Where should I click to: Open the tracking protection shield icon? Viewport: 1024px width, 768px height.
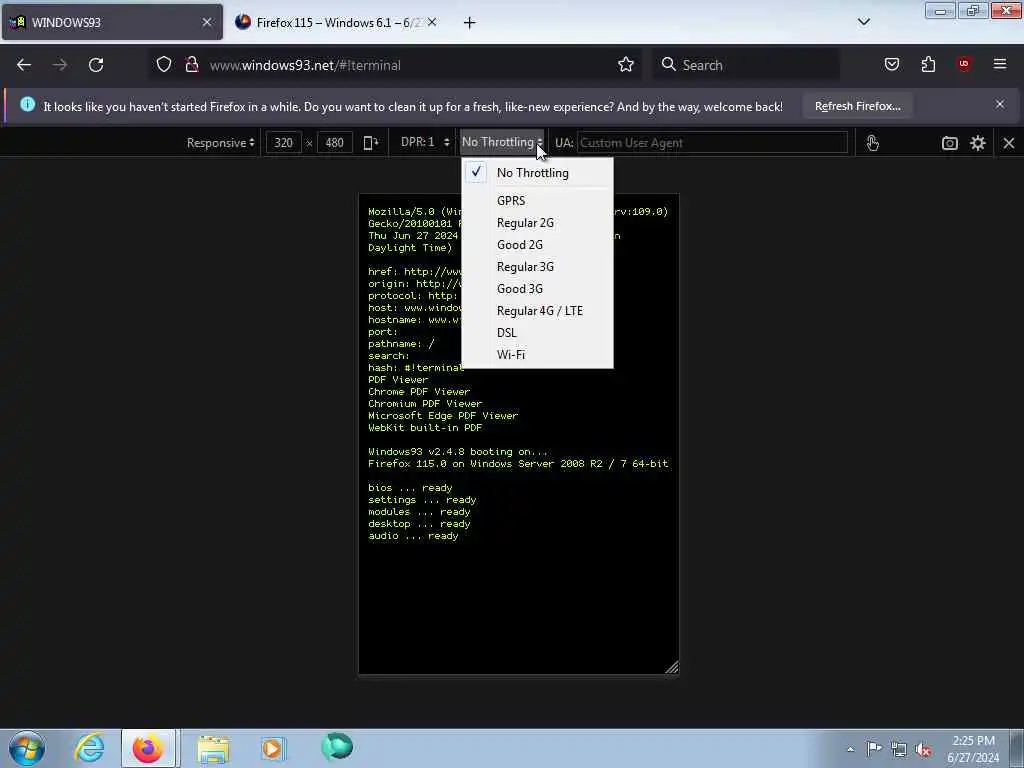(164, 65)
